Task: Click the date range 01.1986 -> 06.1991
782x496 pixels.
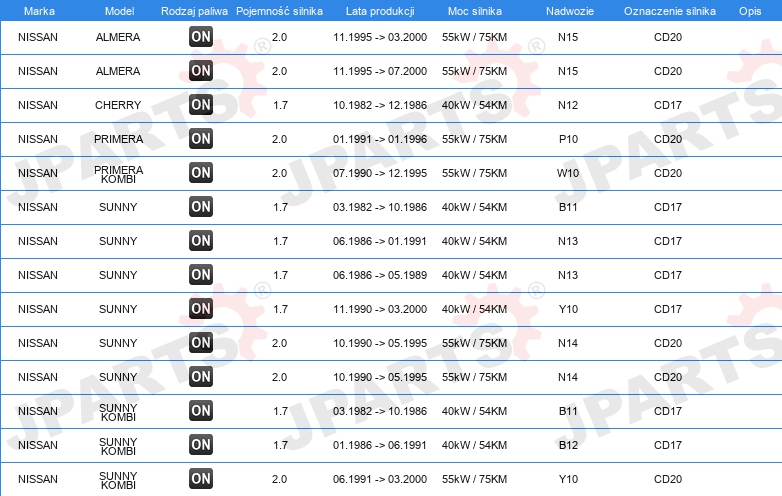Action: pyautogui.click(x=380, y=445)
